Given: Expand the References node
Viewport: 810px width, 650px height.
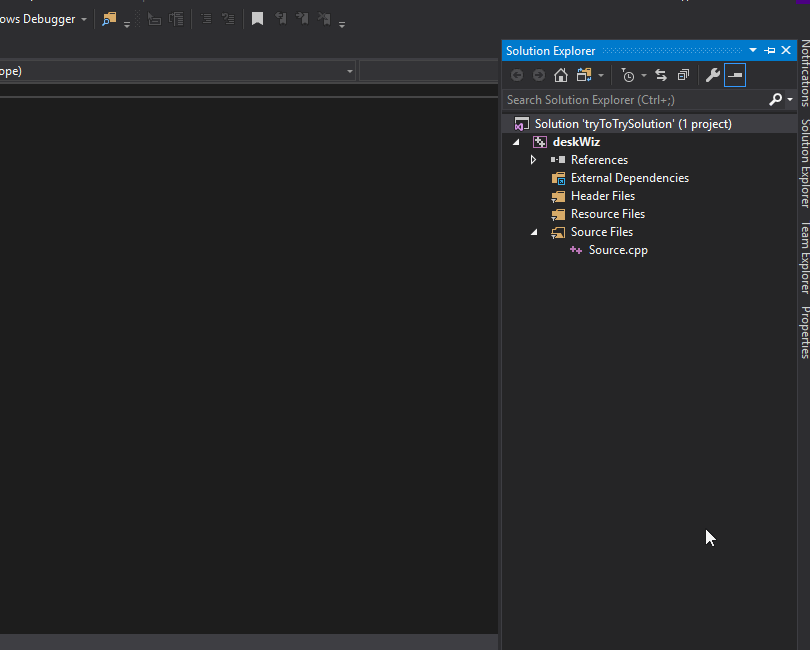Looking at the screenshot, I should point(533,160).
